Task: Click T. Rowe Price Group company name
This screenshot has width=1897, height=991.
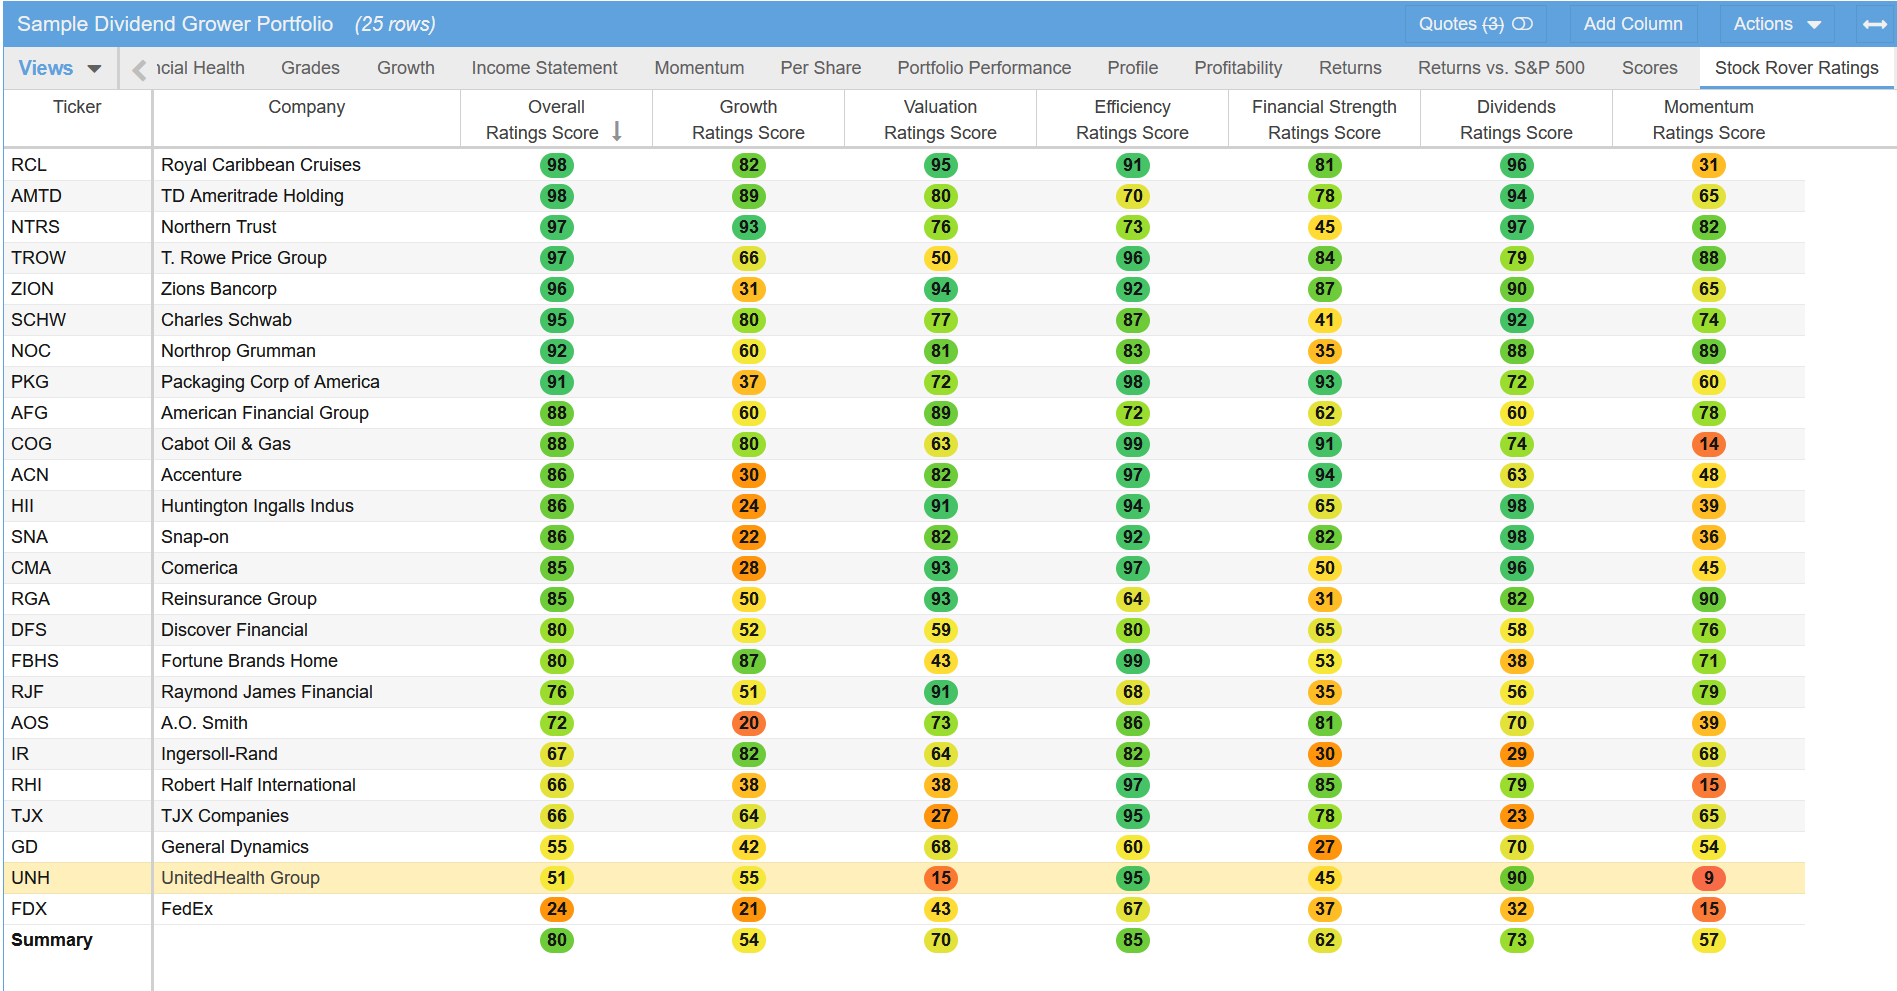Action: pyautogui.click(x=243, y=258)
